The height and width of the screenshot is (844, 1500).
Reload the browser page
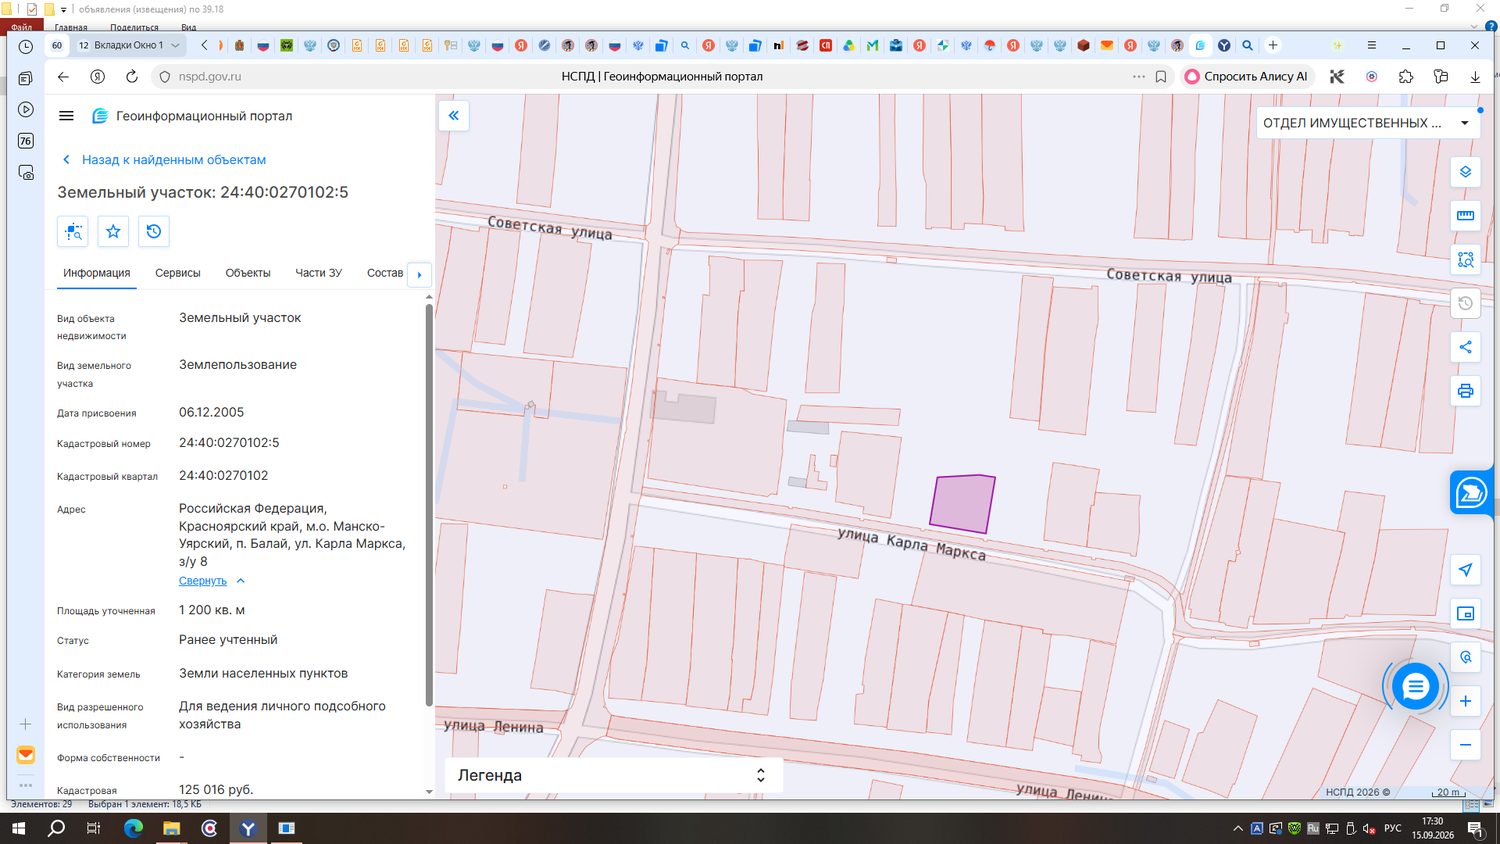click(132, 76)
